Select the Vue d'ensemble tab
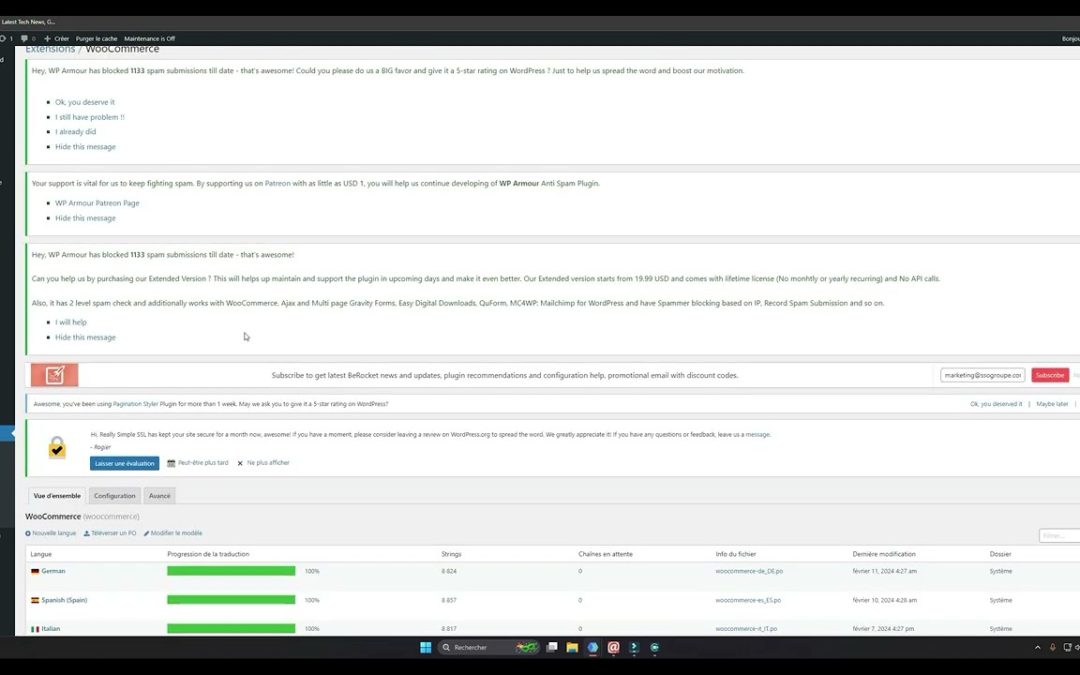Image resolution: width=1080 pixels, height=675 pixels. [x=57, y=496]
